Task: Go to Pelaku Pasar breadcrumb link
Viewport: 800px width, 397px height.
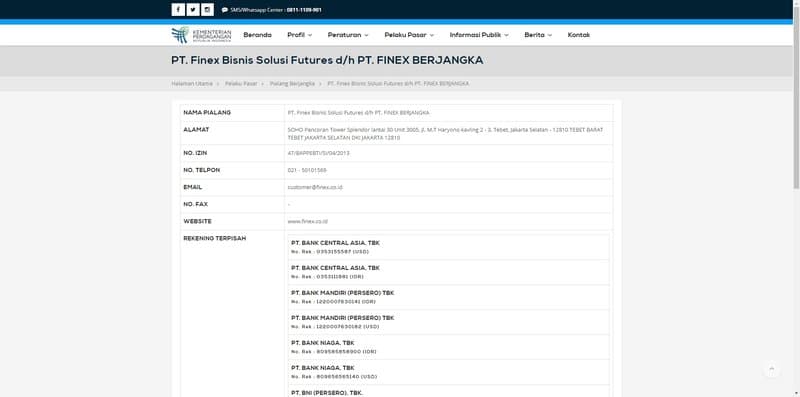Action: pyautogui.click(x=241, y=83)
